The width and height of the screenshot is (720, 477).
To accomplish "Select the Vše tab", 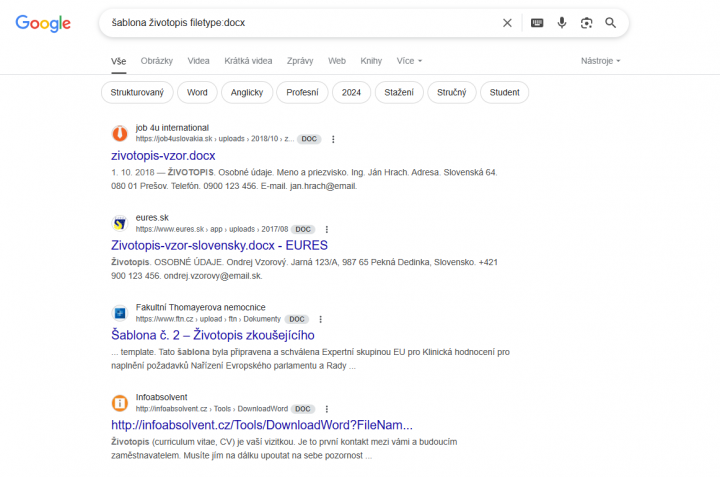I will click(118, 61).
